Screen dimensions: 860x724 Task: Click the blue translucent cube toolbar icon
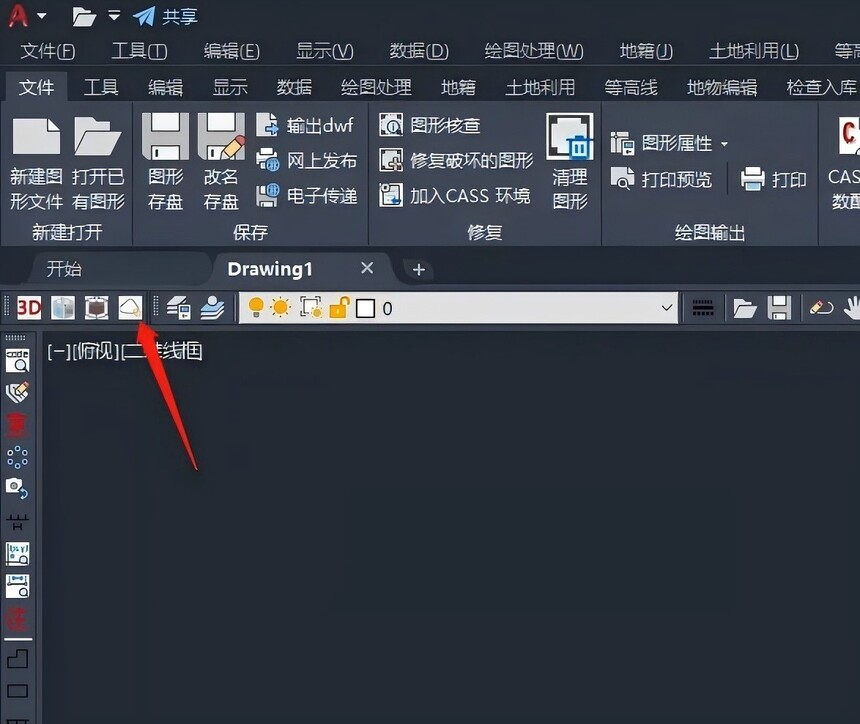coord(63,308)
